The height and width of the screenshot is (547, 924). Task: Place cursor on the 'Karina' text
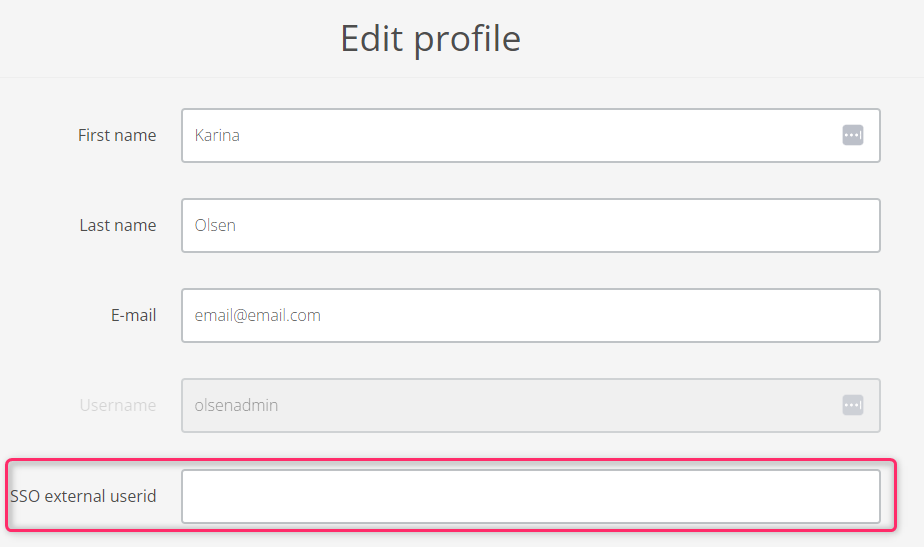(x=217, y=136)
